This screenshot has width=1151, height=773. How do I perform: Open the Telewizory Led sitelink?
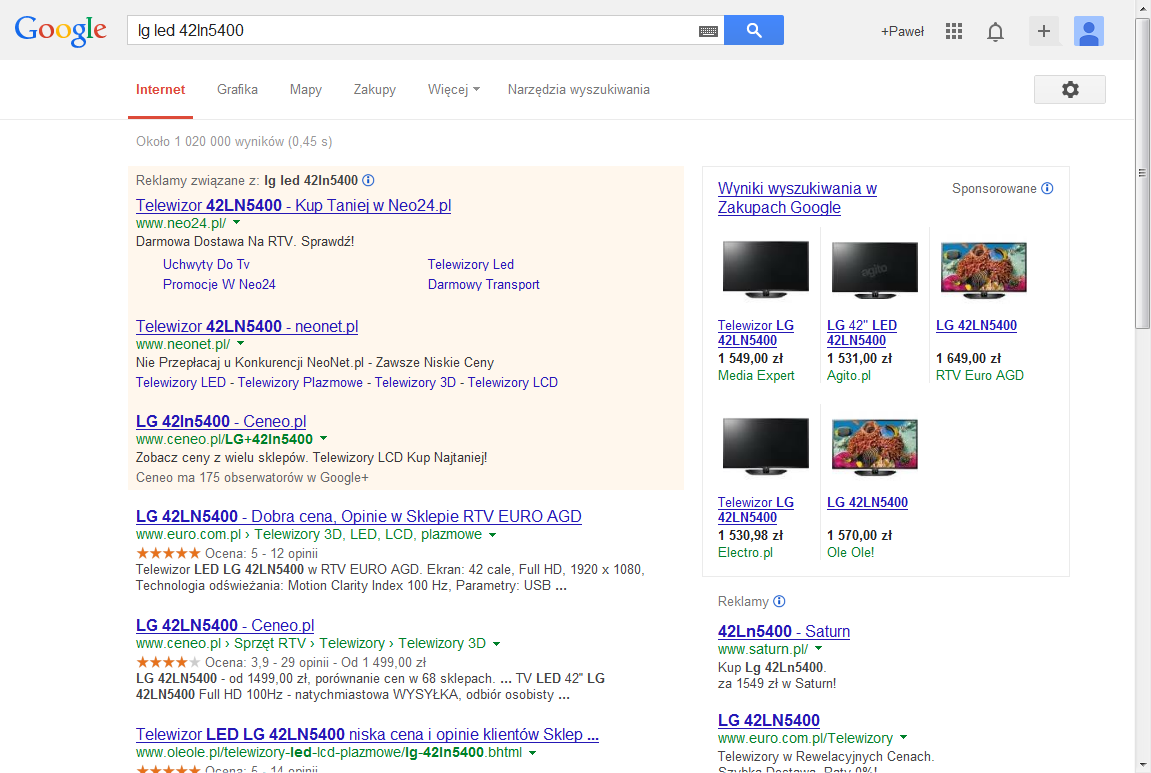point(471,264)
